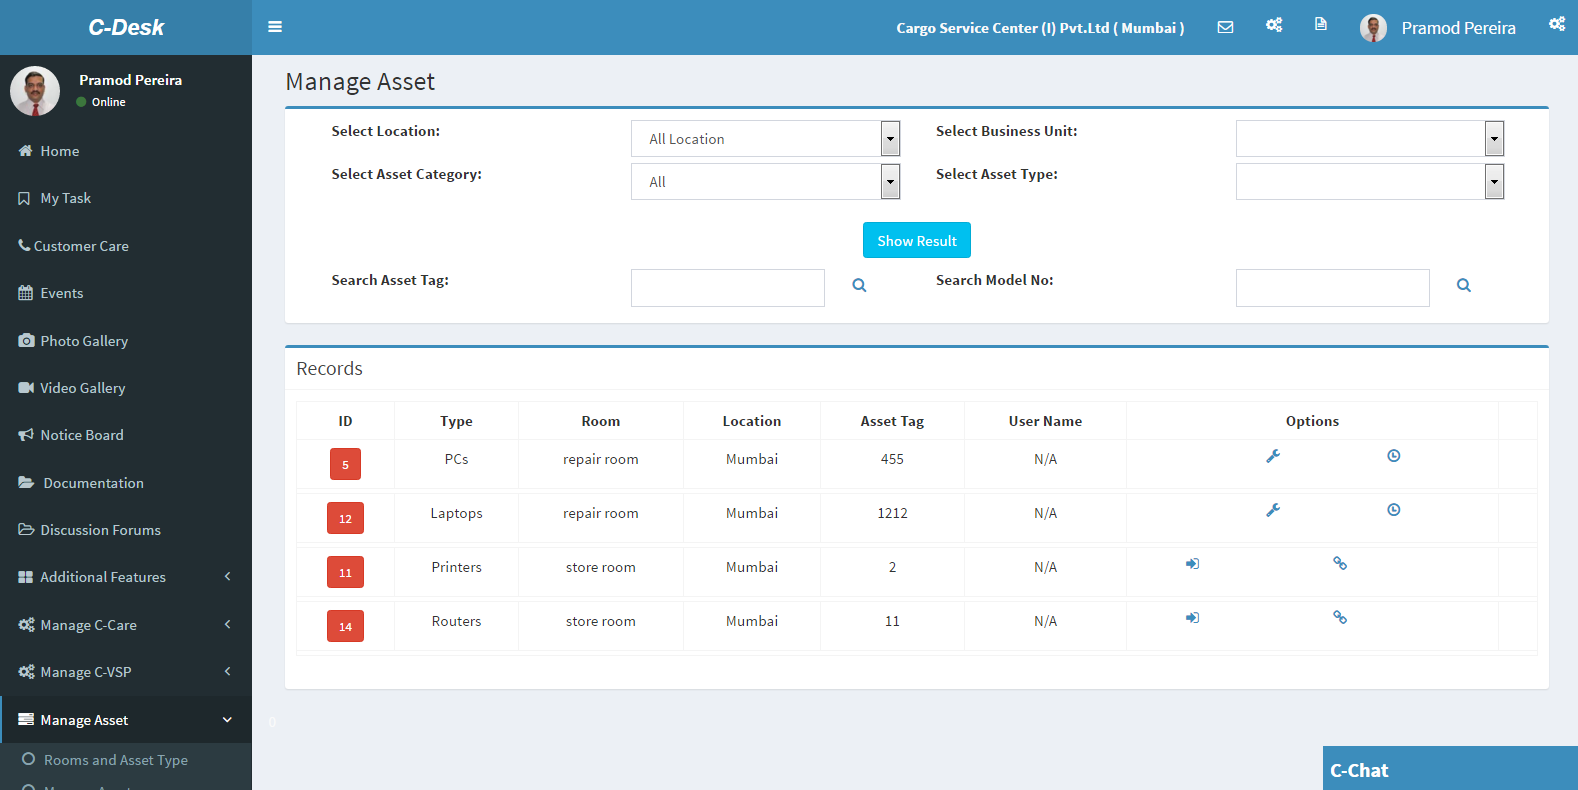Click the Online status indicator
The width and height of the screenshot is (1578, 790).
101,102
